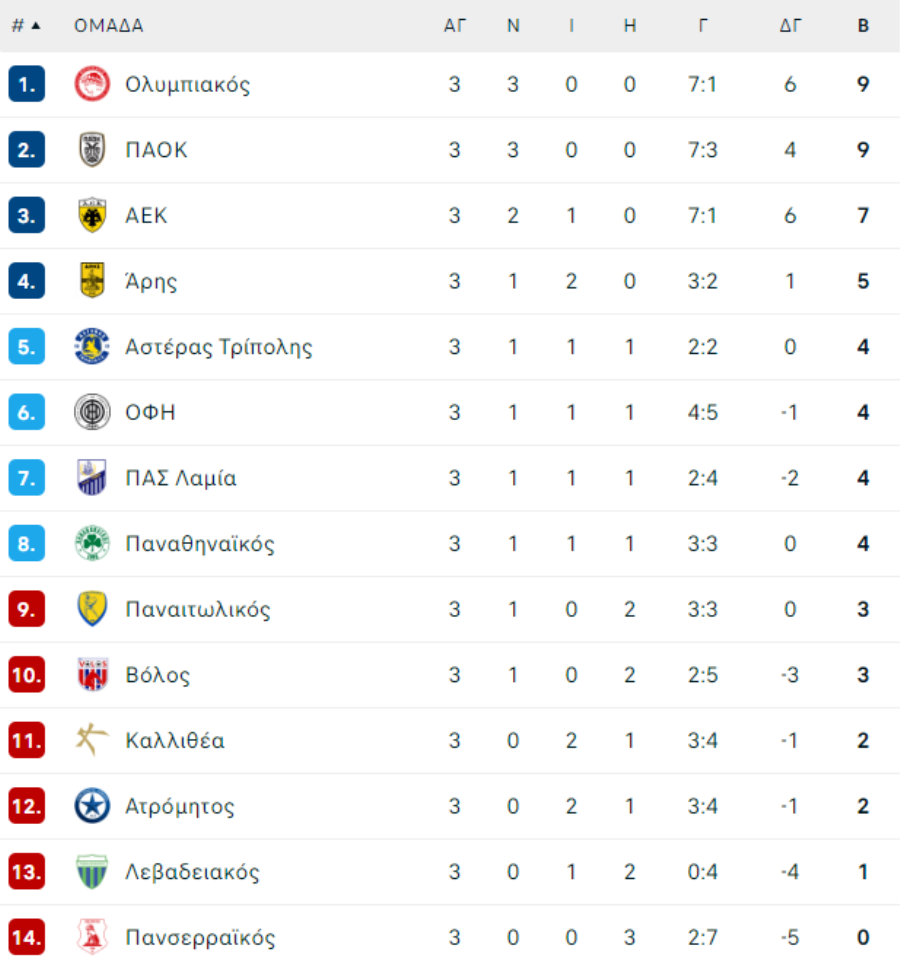
Task: Click the Olympiacos club crest
Action: tap(92, 84)
